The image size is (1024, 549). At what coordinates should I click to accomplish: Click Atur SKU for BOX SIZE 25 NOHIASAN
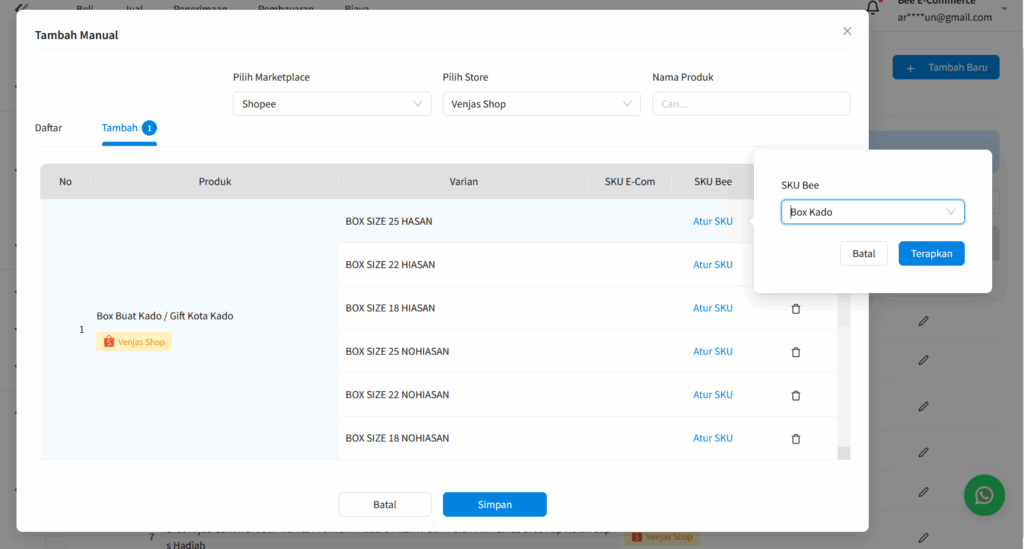pos(712,351)
